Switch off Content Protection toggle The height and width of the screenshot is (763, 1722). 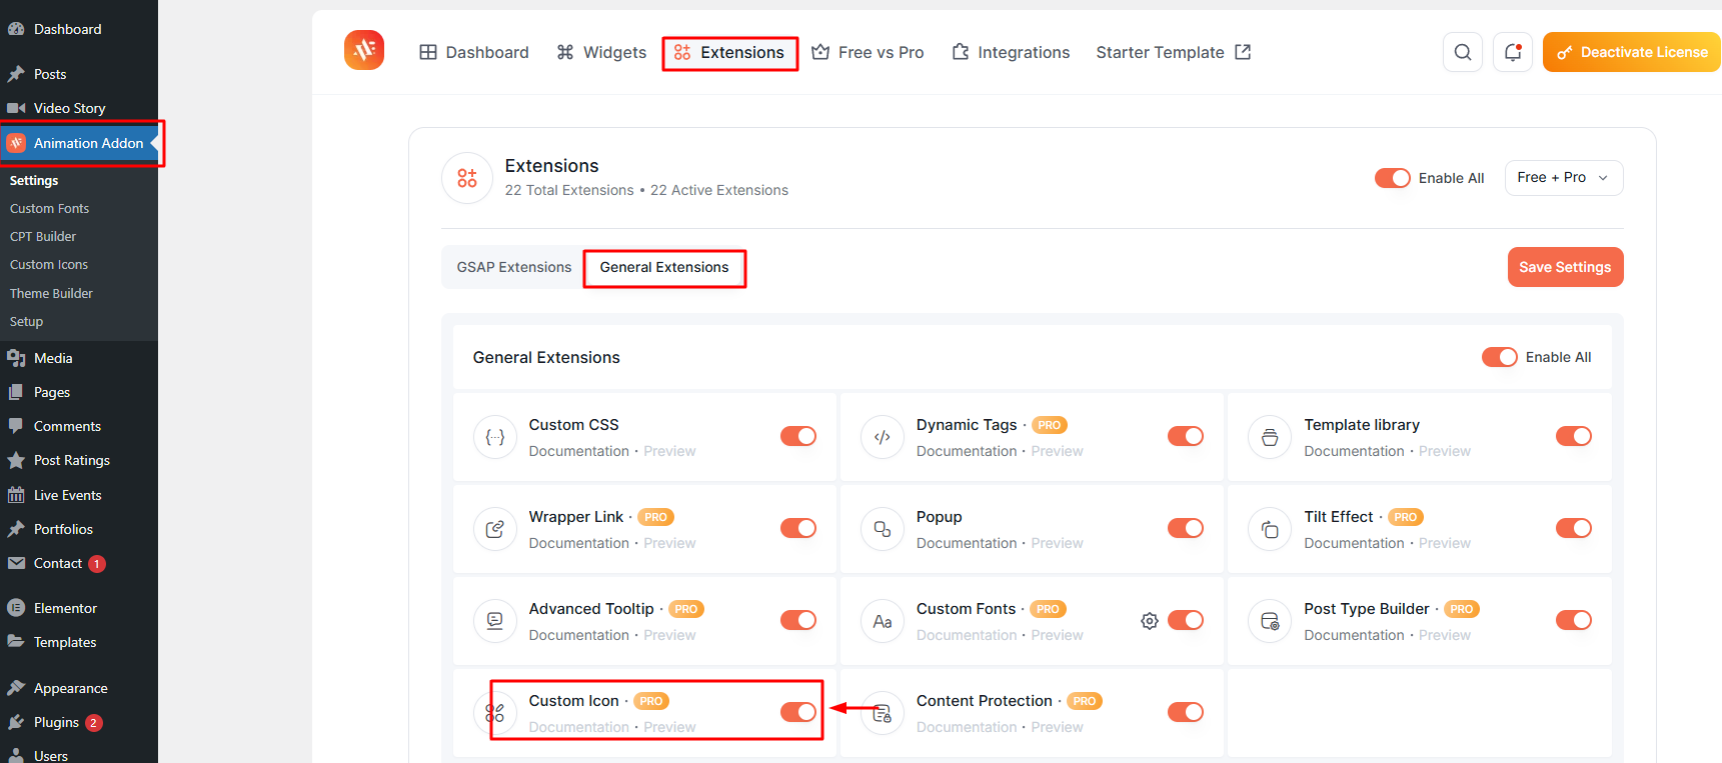[x=1185, y=712]
